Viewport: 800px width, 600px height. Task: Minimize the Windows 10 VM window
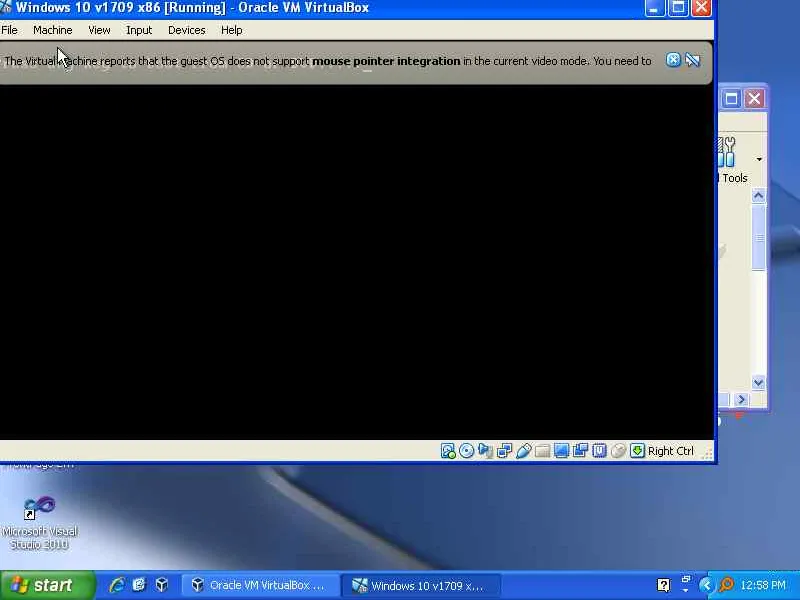655,8
